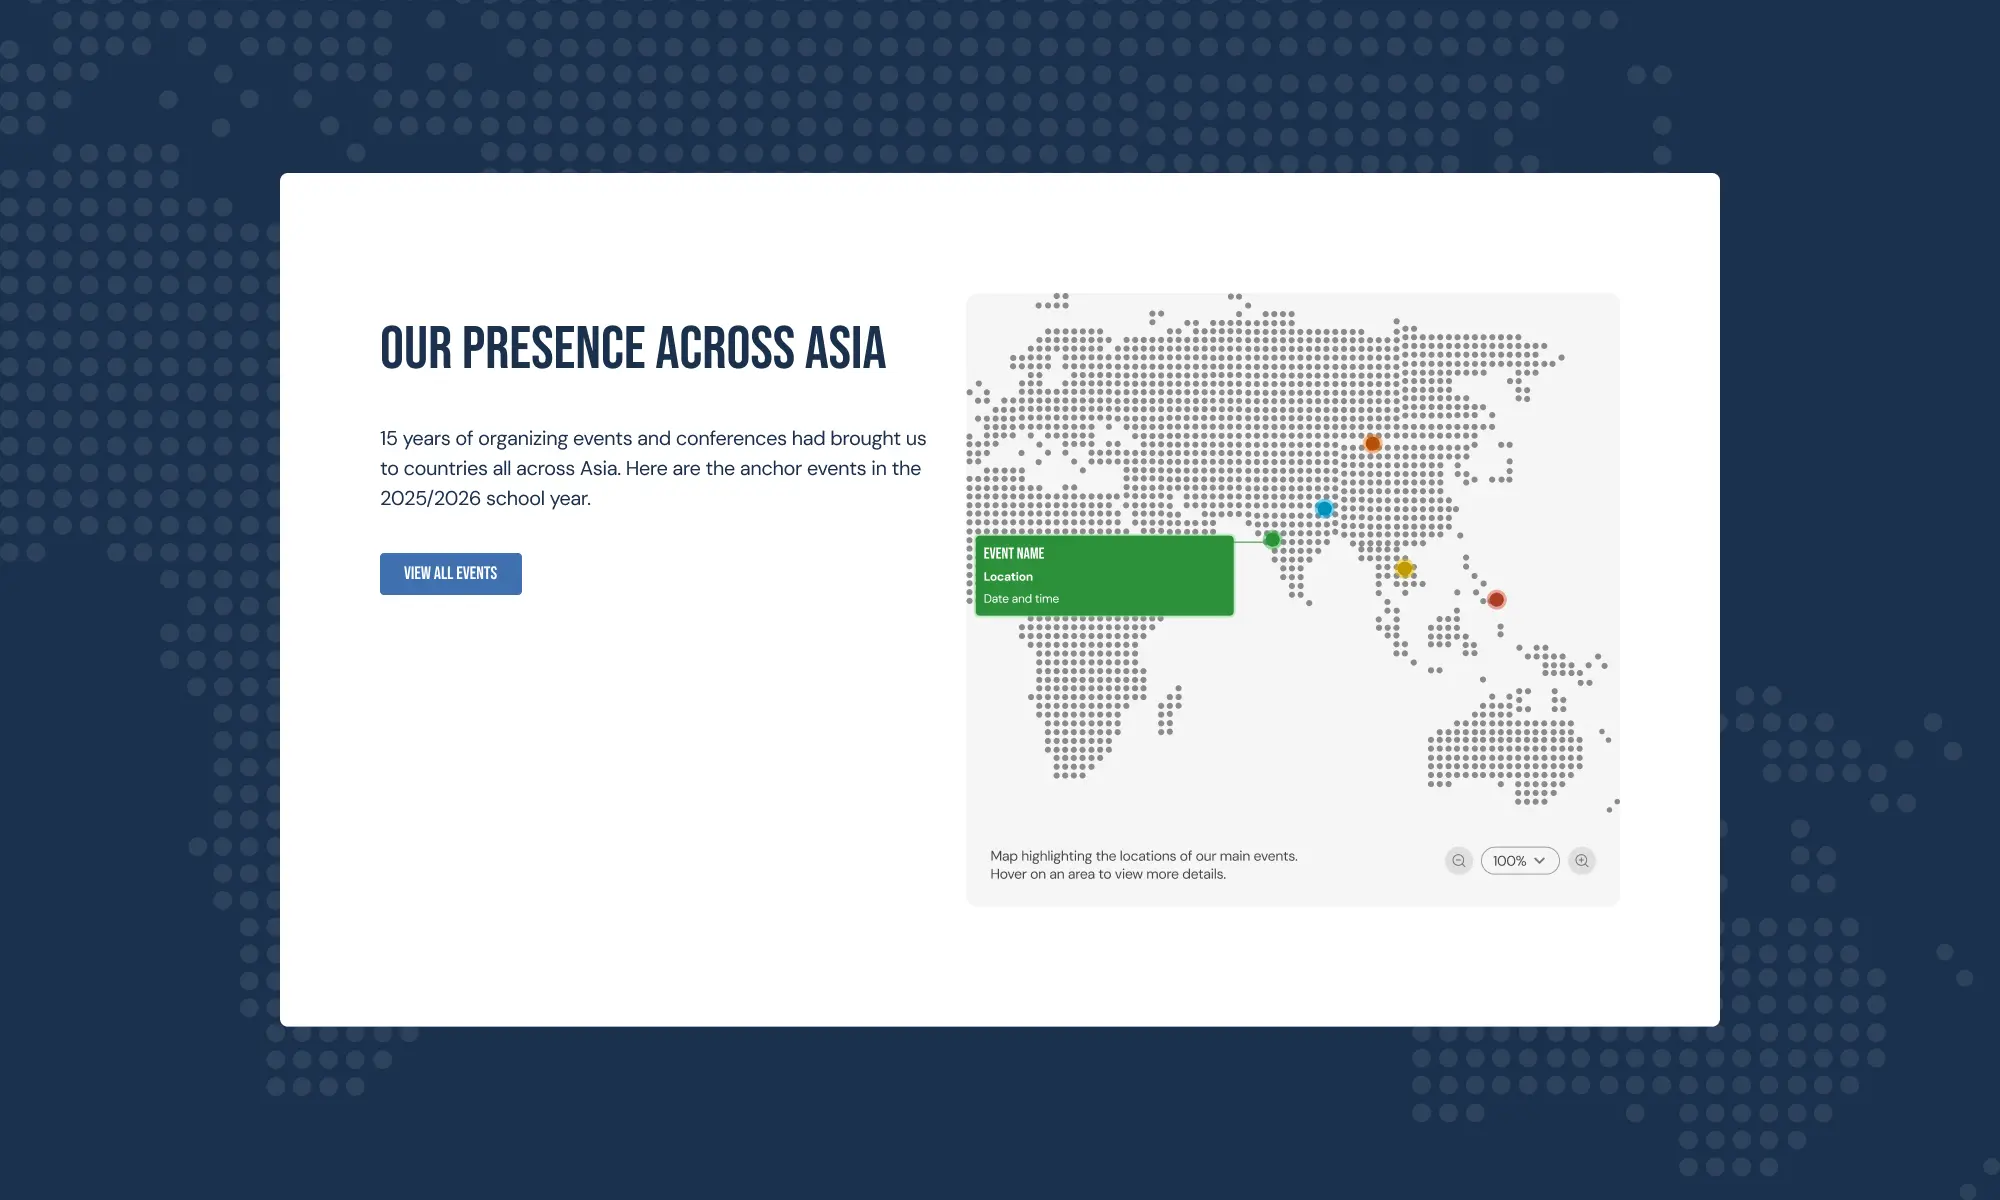Screen dimensions: 2000x1200
Task: Click the 15 years of organizing paragraph
Action: (x=652, y=468)
